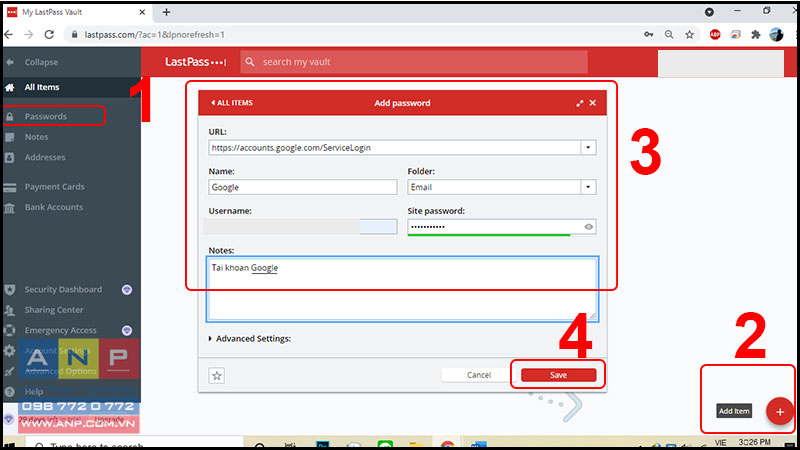Reload the LastPass page
The width and height of the screenshot is (800, 450).
(x=49, y=35)
